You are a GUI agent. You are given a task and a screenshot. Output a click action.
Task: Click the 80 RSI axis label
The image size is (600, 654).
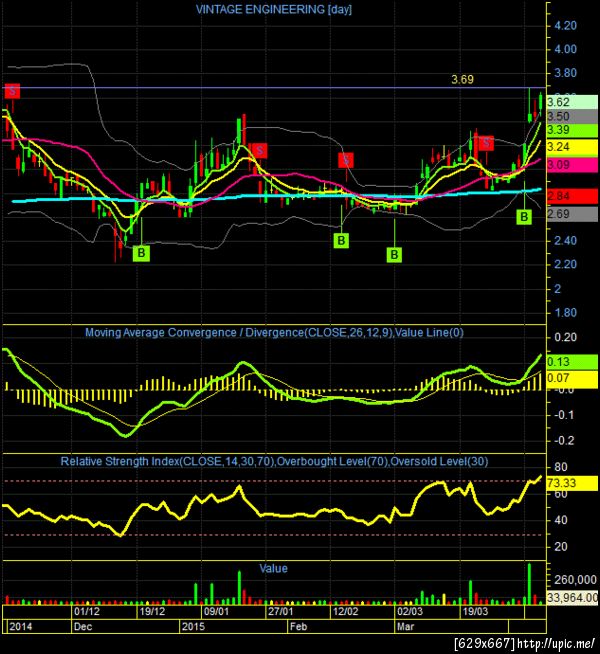561,467
